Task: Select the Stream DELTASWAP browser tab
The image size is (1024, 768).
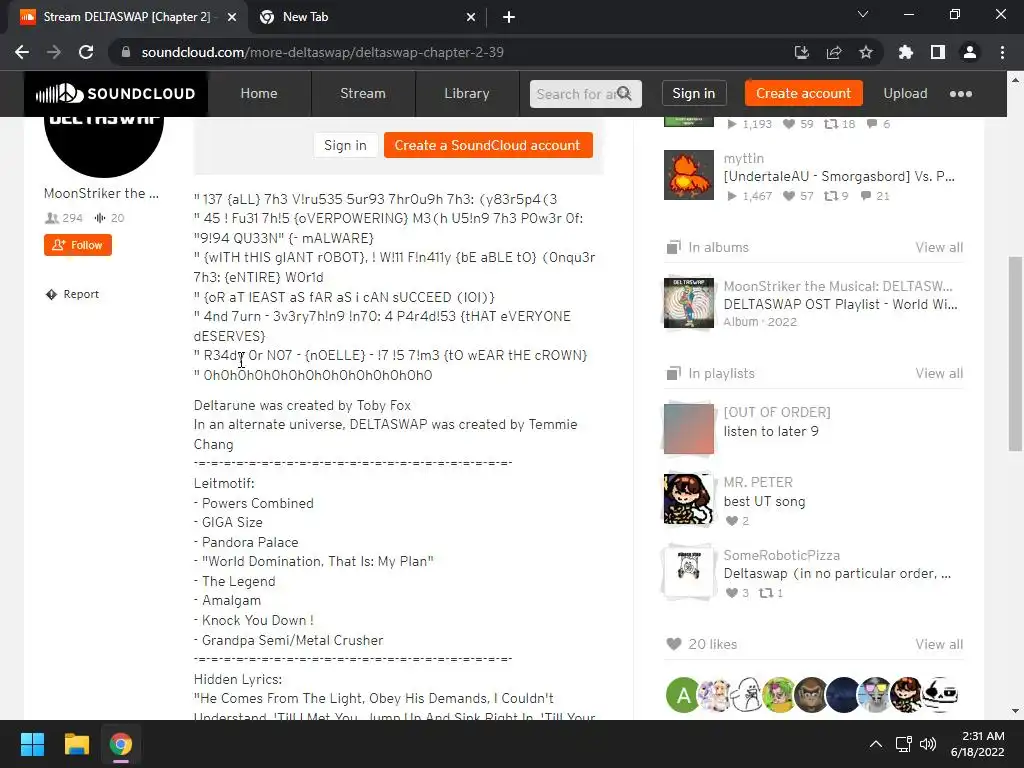Action: (127, 18)
